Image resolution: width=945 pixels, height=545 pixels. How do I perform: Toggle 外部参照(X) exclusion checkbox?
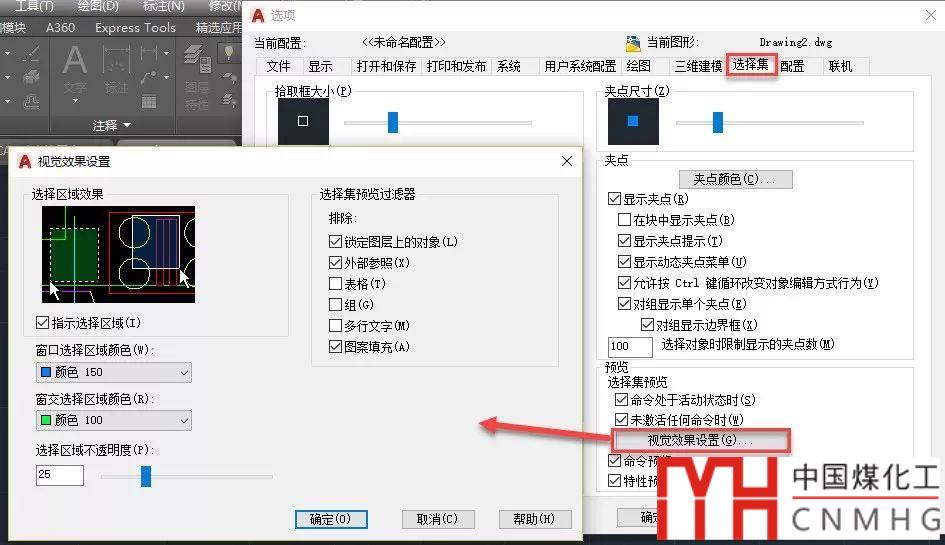point(336,263)
